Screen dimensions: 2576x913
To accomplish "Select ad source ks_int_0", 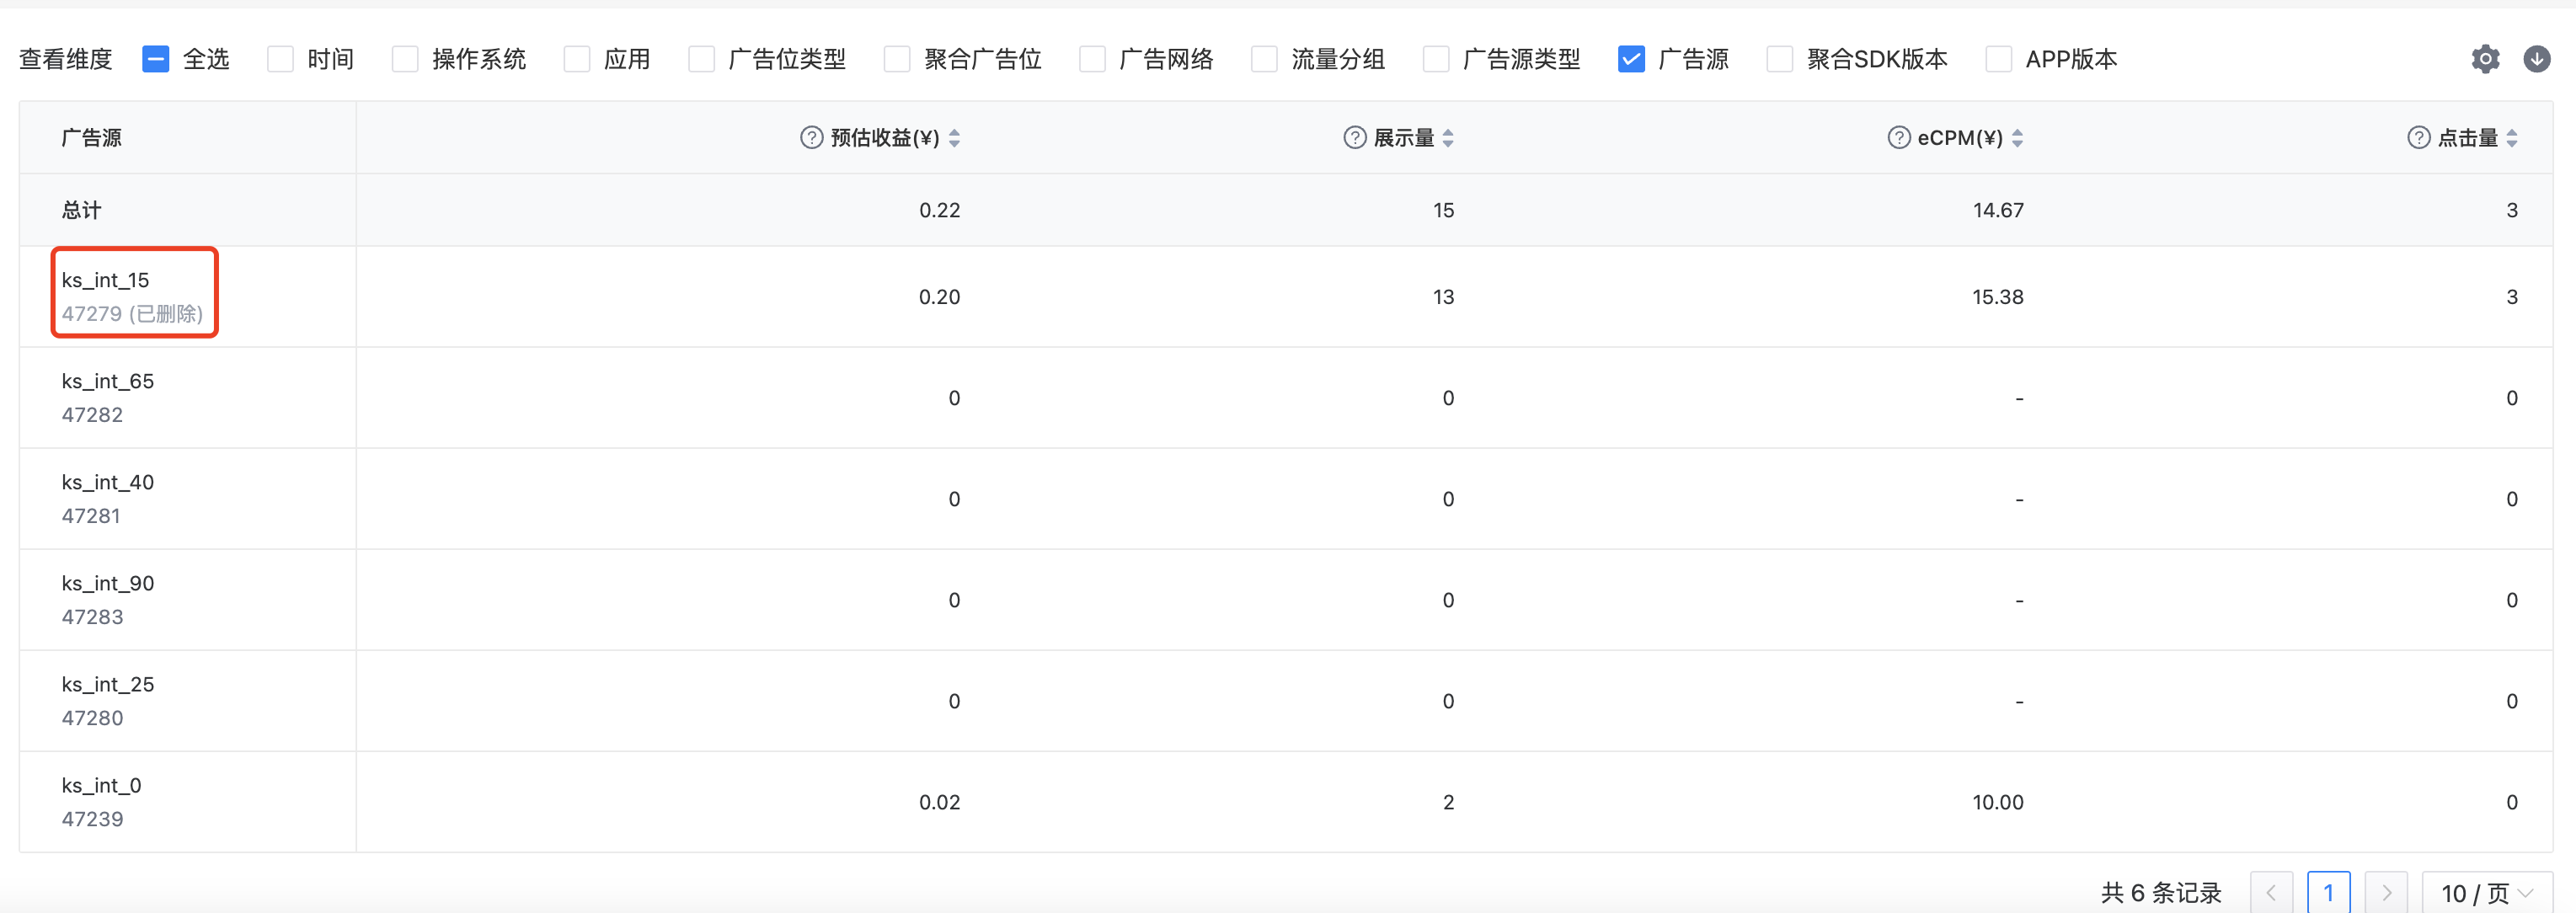I will click(x=101, y=785).
